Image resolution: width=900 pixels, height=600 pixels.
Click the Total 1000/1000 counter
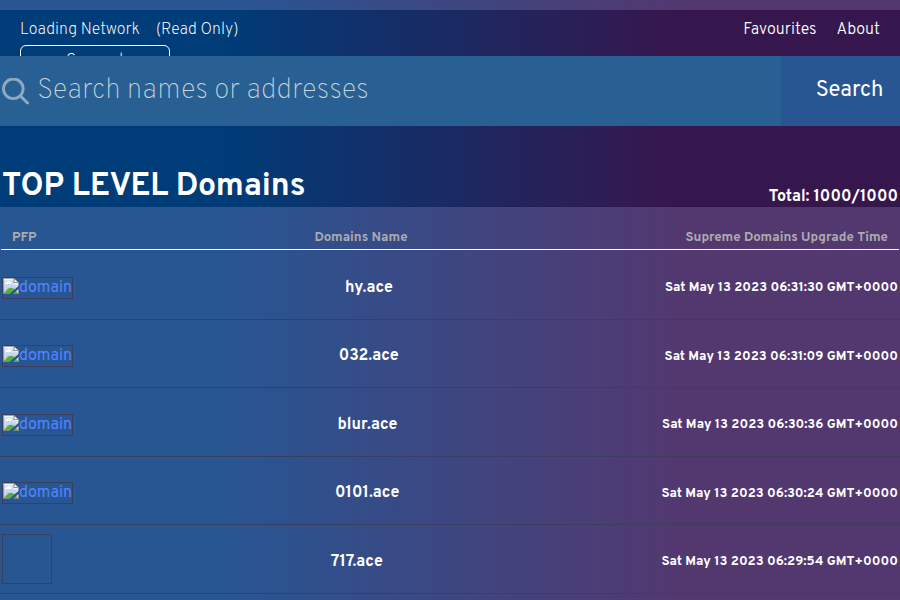pyautogui.click(x=833, y=196)
